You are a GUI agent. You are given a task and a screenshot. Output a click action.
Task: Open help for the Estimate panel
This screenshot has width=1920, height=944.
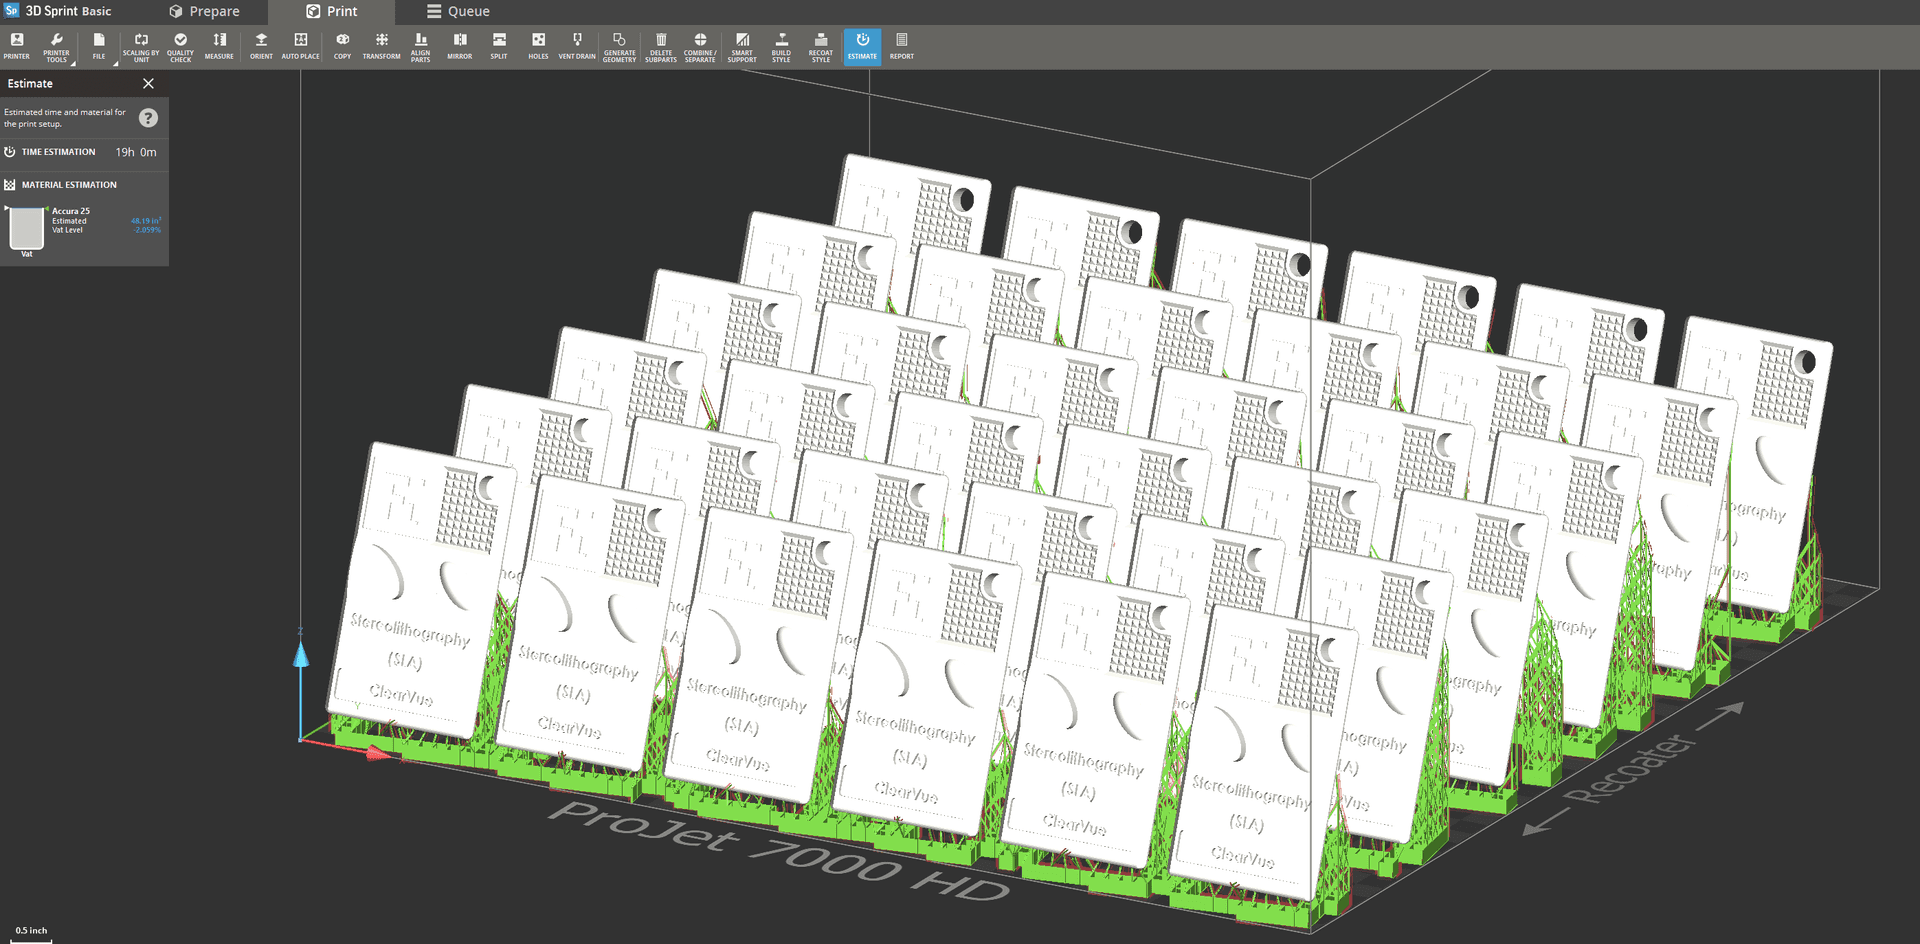(148, 118)
